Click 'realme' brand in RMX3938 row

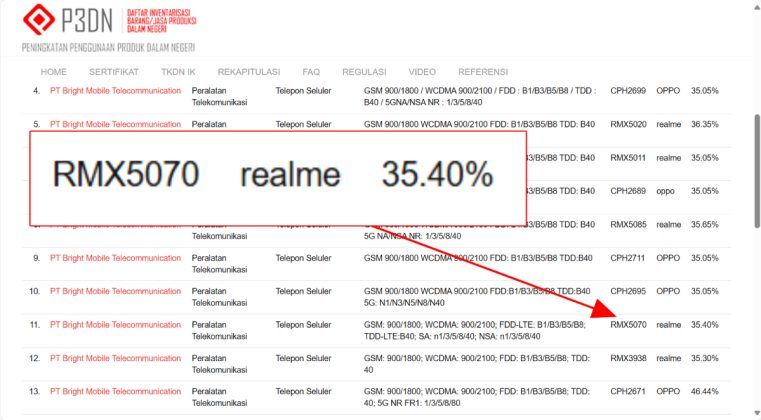click(x=669, y=358)
